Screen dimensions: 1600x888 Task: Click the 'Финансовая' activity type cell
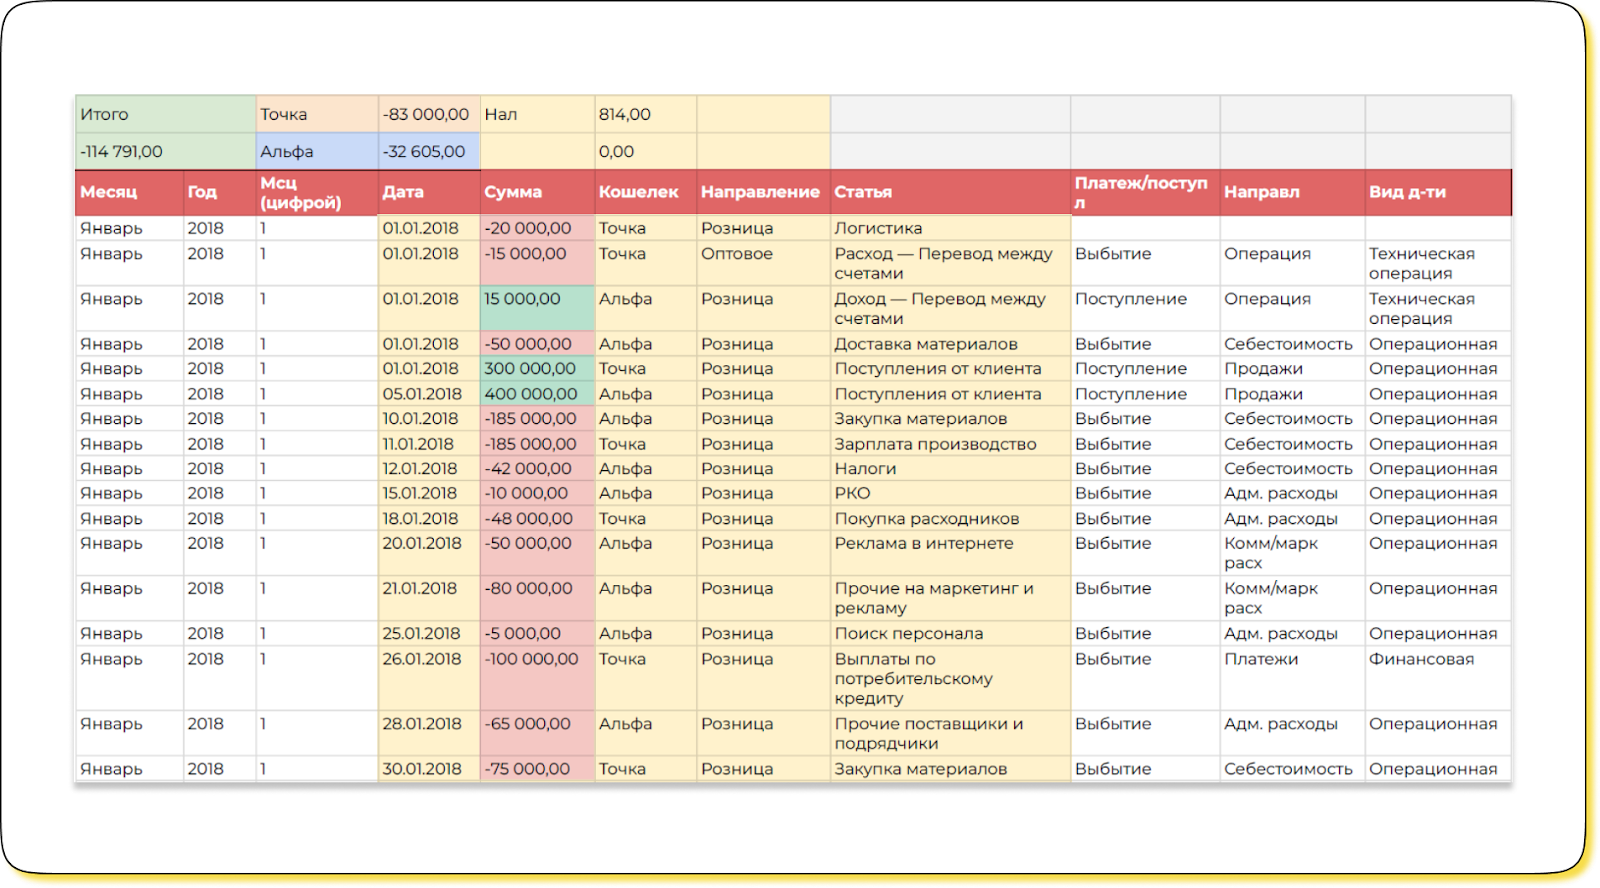(1421, 659)
